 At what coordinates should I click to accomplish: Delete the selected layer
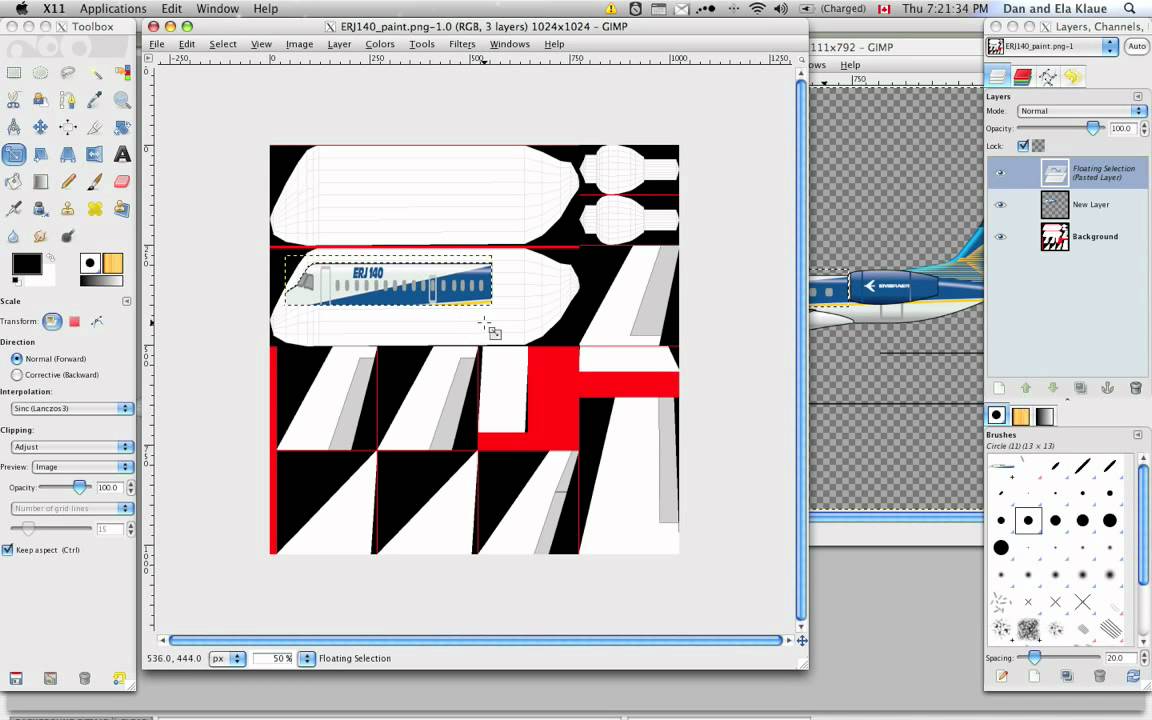pyautogui.click(x=1135, y=388)
